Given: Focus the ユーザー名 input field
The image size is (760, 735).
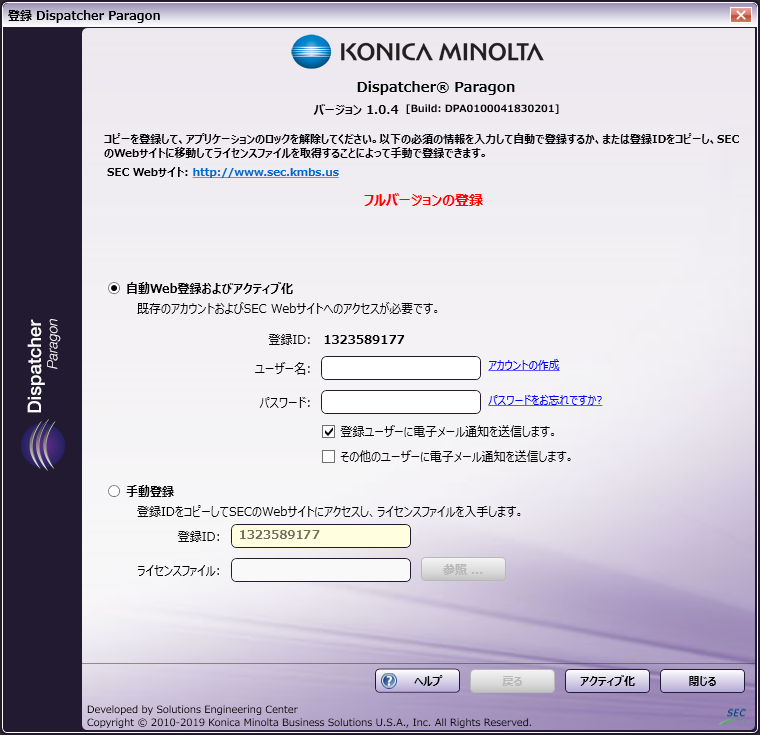Looking at the screenshot, I should click(x=401, y=368).
